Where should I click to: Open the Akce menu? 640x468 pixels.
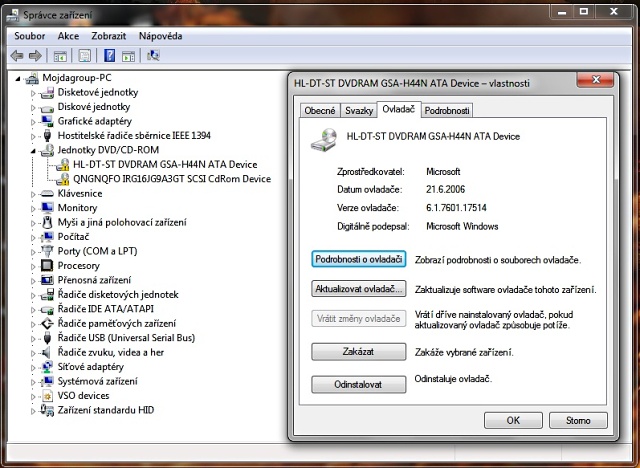68,36
